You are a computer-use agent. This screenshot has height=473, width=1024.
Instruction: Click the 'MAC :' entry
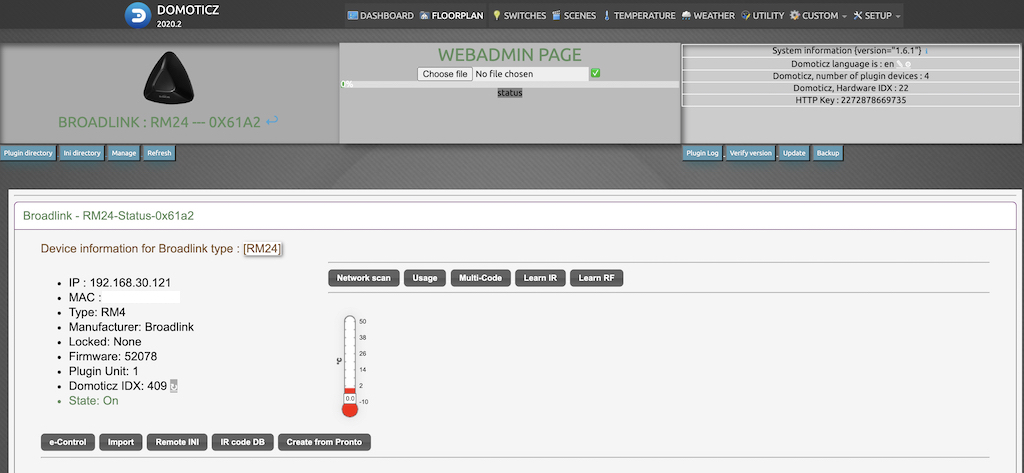point(85,297)
